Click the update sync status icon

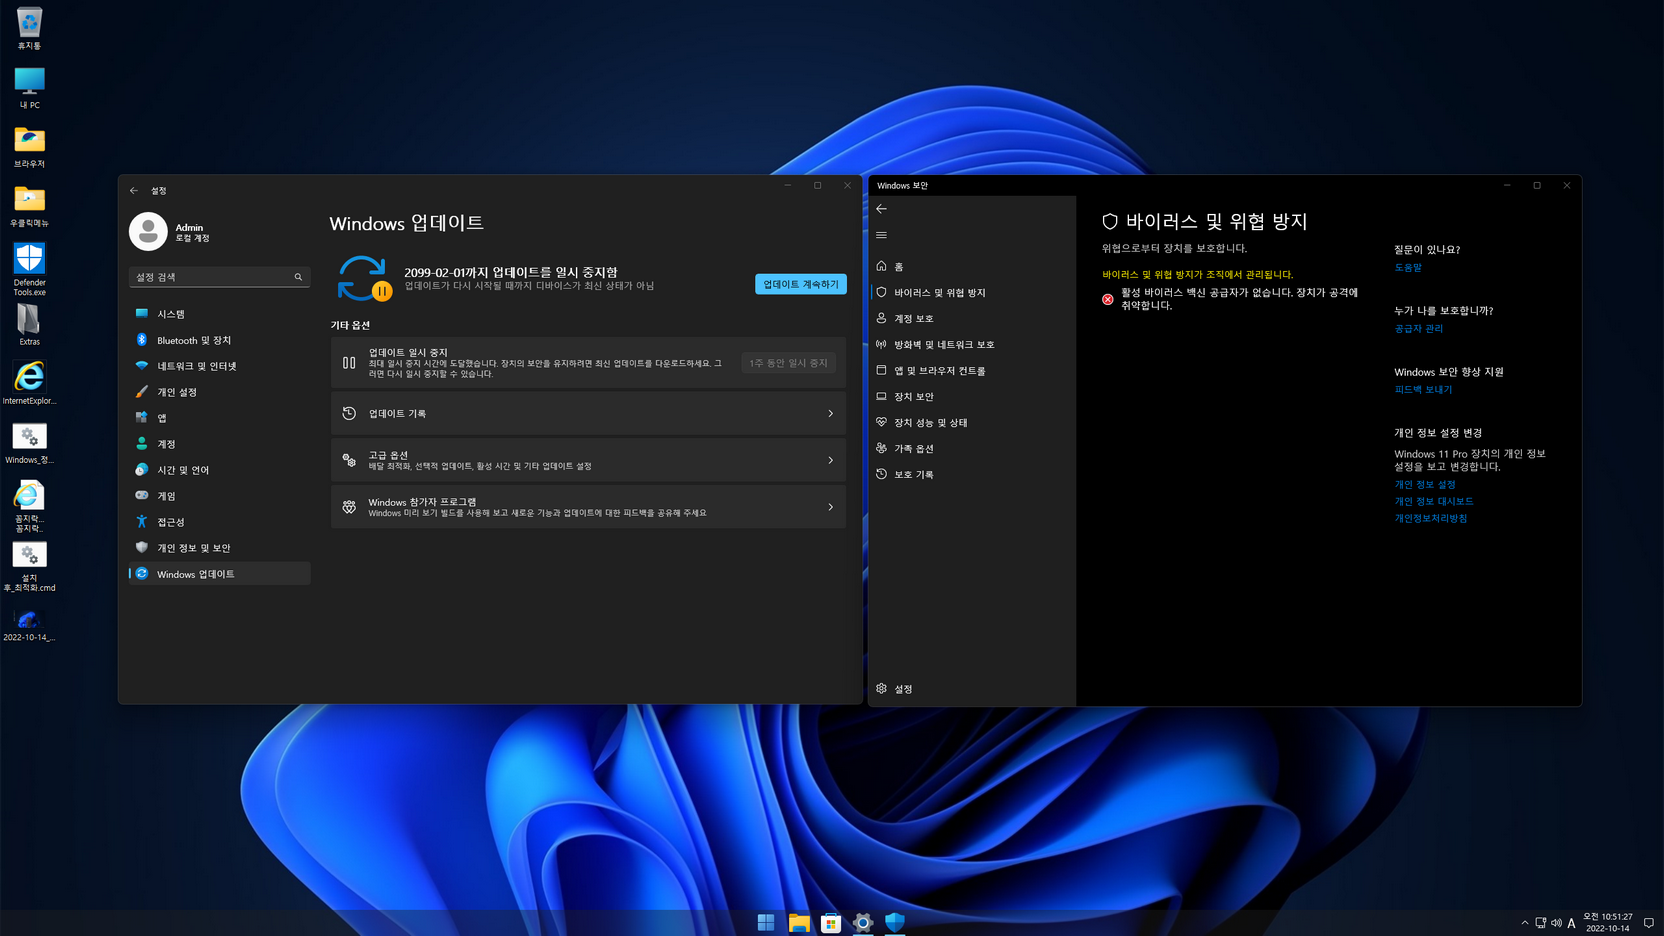(364, 279)
